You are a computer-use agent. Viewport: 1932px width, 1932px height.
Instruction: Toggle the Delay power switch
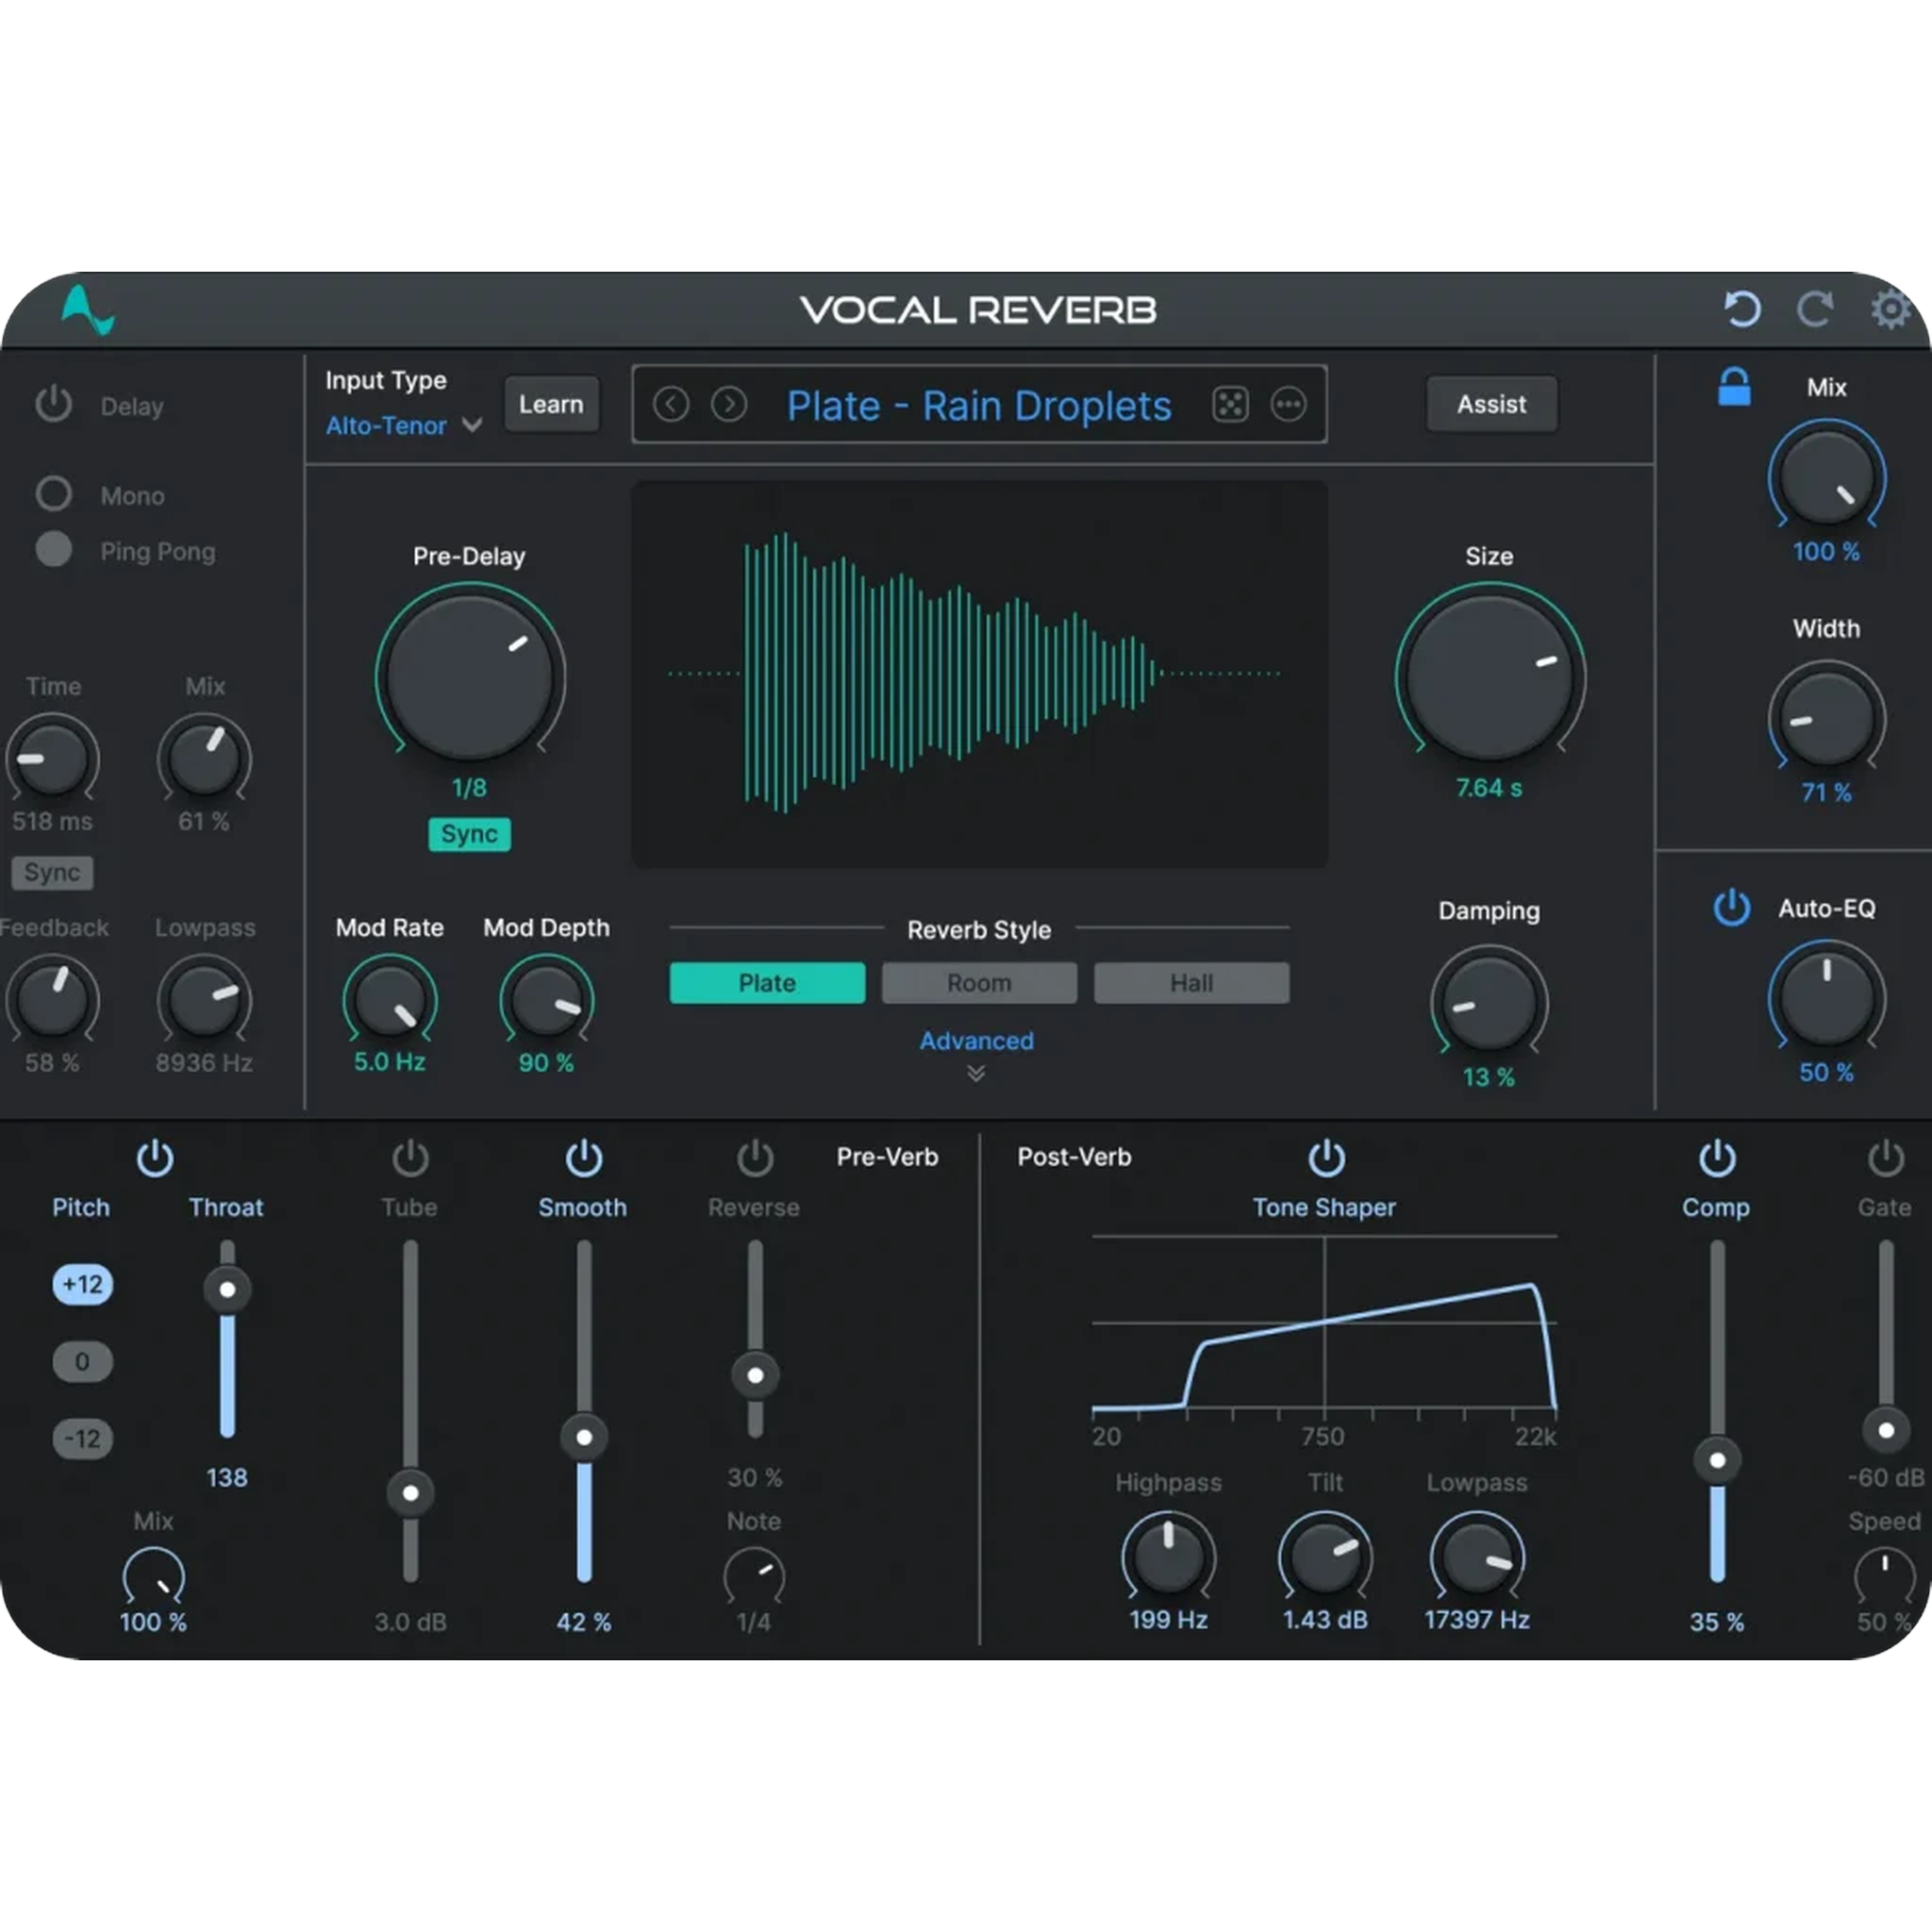pos(55,404)
